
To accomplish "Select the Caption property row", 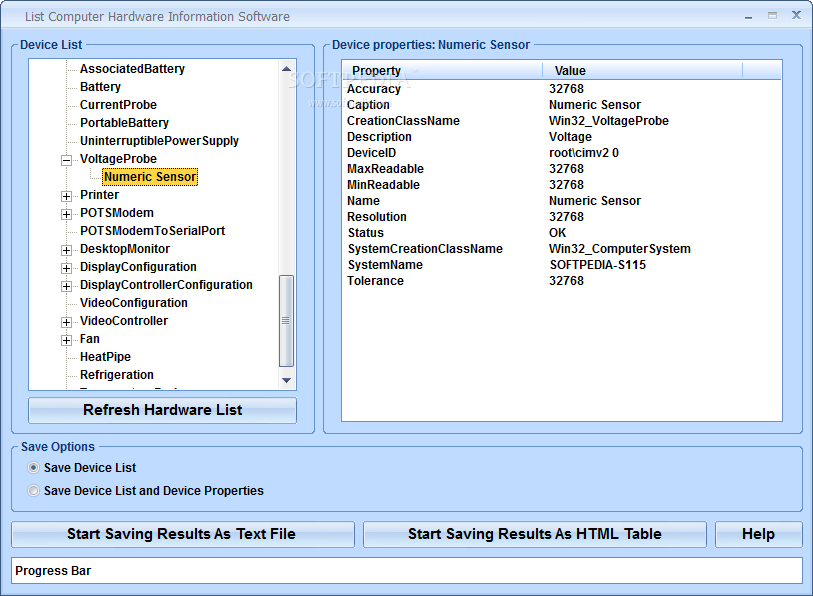I will (x=562, y=105).
